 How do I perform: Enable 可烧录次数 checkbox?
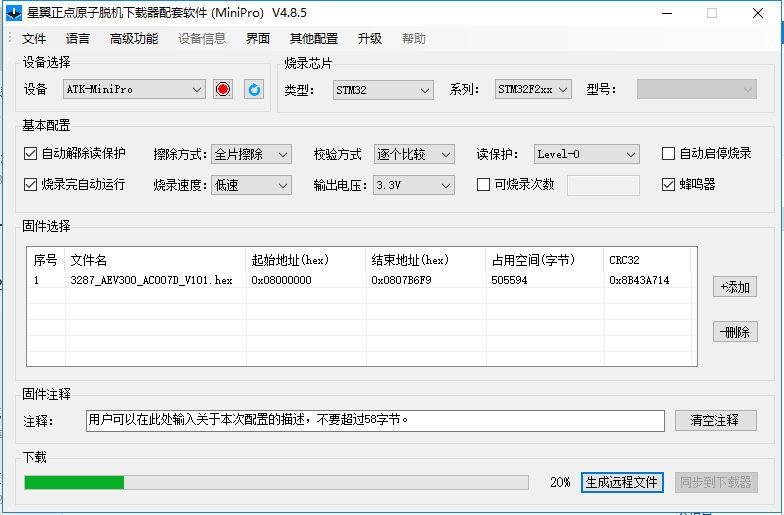(x=484, y=184)
